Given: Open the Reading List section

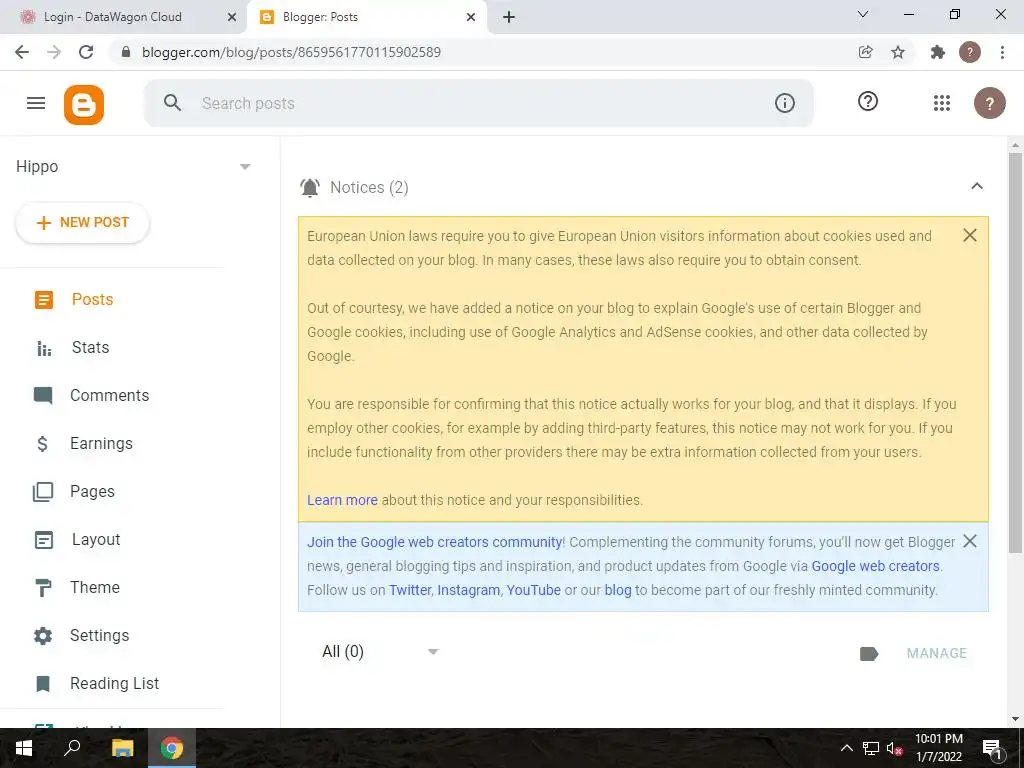Looking at the screenshot, I should (114, 684).
